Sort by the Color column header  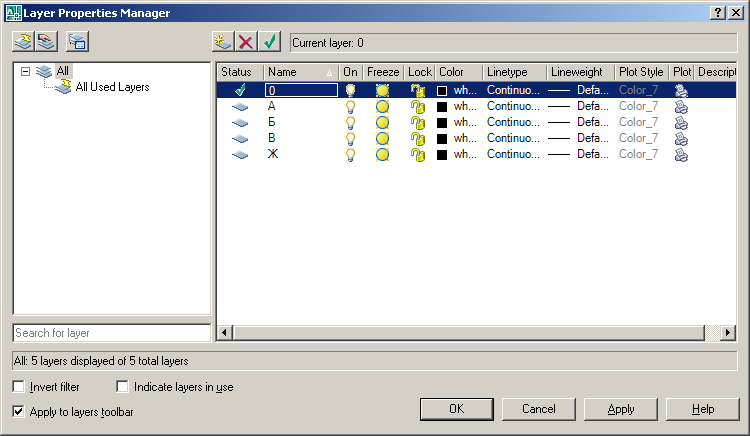click(x=459, y=72)
